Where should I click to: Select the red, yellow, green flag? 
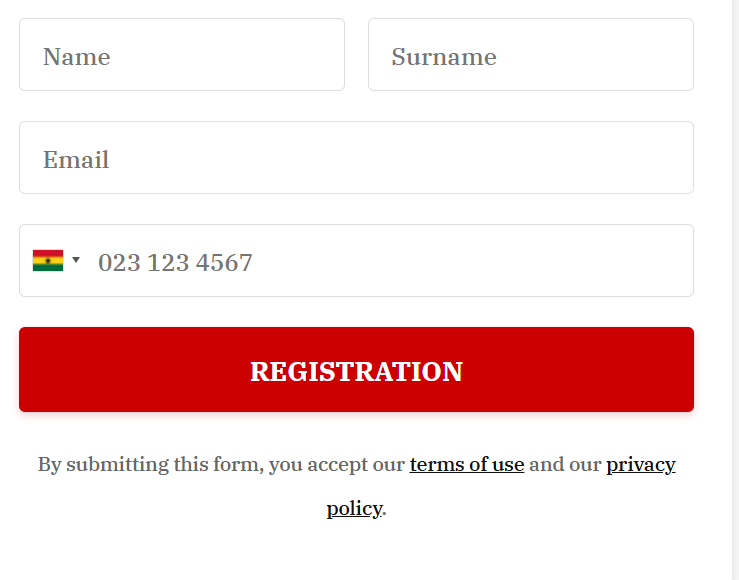(x=48, y=261)
